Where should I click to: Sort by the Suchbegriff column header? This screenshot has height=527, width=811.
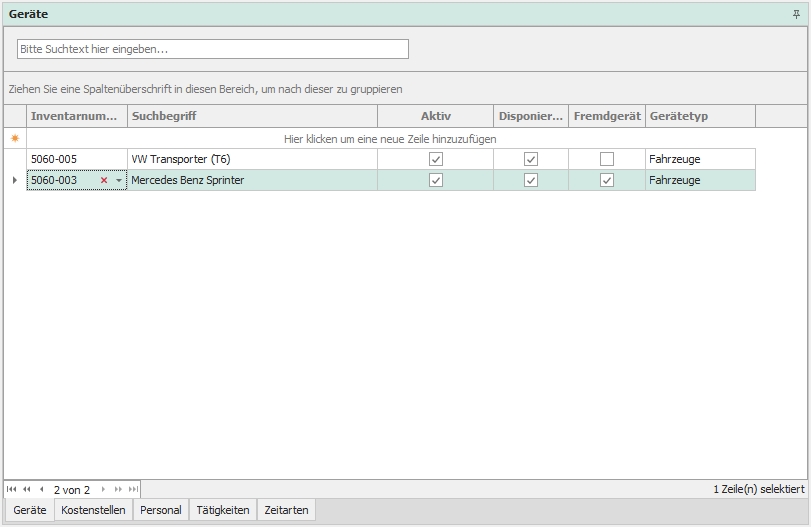point(252,116)
